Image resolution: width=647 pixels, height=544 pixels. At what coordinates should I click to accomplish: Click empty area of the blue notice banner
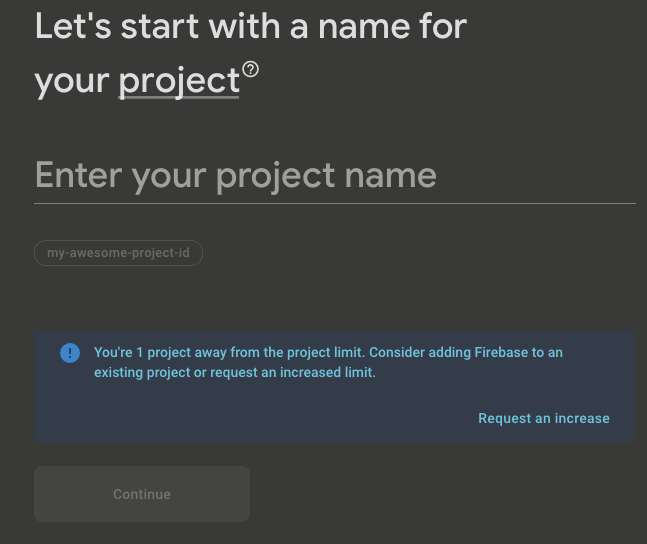coord(248,417)
